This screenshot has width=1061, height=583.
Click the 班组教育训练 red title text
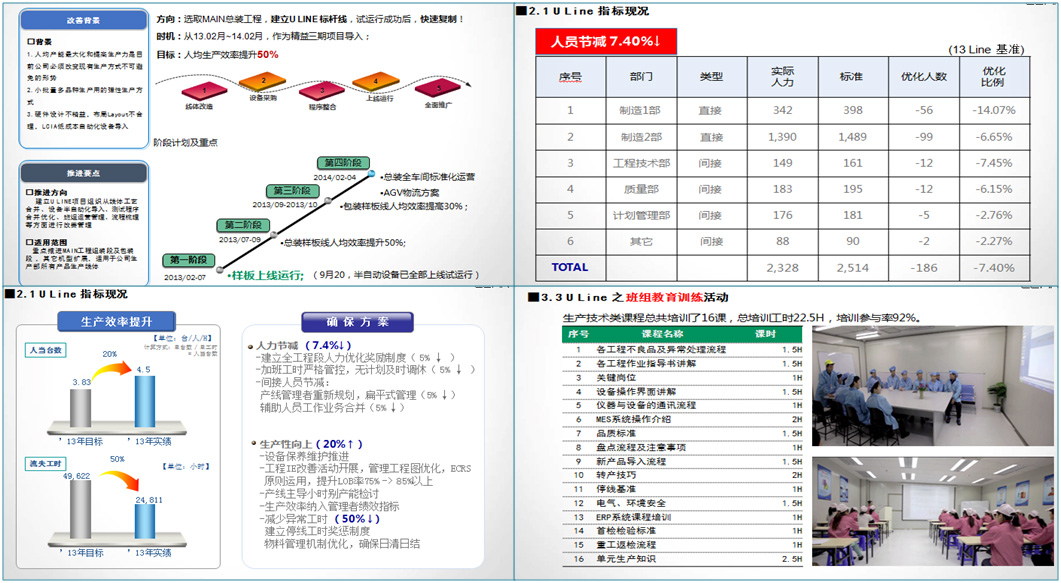(664, 298)
